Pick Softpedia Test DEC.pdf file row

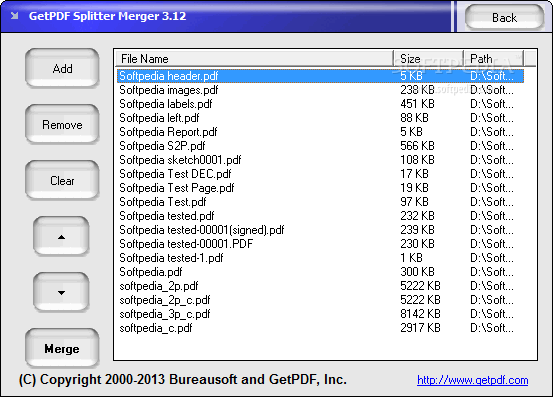pos(320,174)
